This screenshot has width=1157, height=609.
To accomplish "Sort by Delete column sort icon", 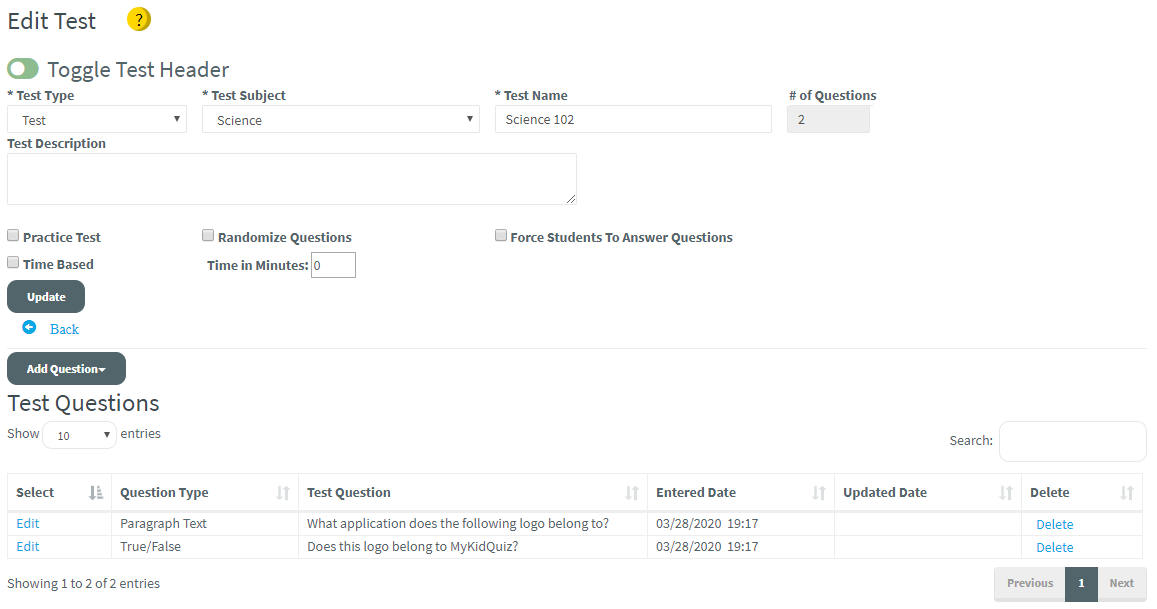I will point(1127,492).
